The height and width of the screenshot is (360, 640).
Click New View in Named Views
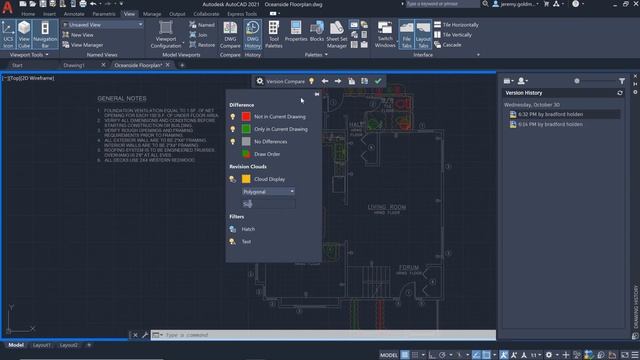pyautogui.click(x=78, y=35)
